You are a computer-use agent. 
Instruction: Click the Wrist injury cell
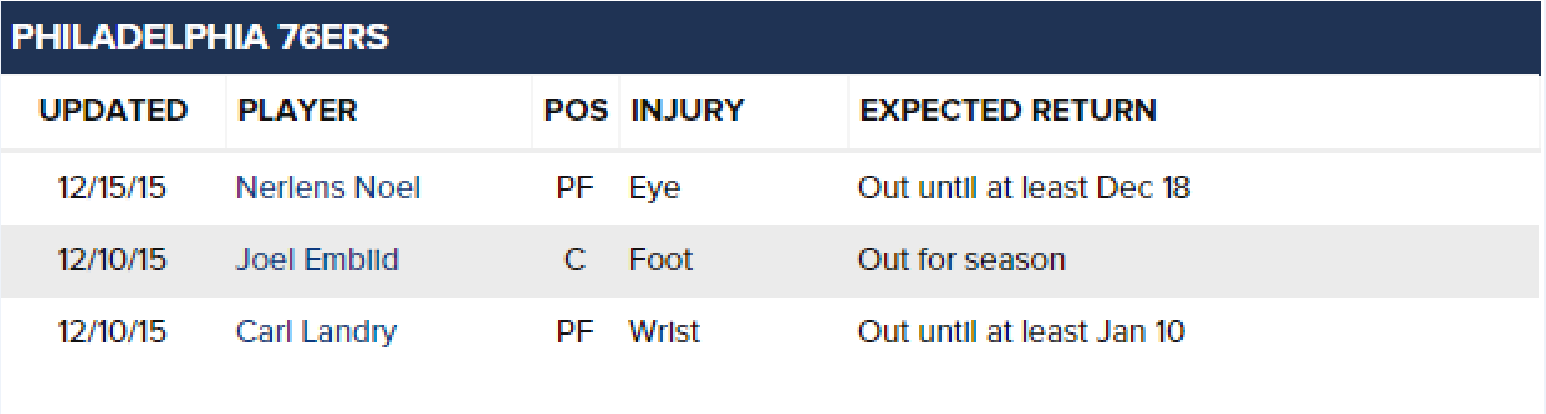(x=664, y=332)
